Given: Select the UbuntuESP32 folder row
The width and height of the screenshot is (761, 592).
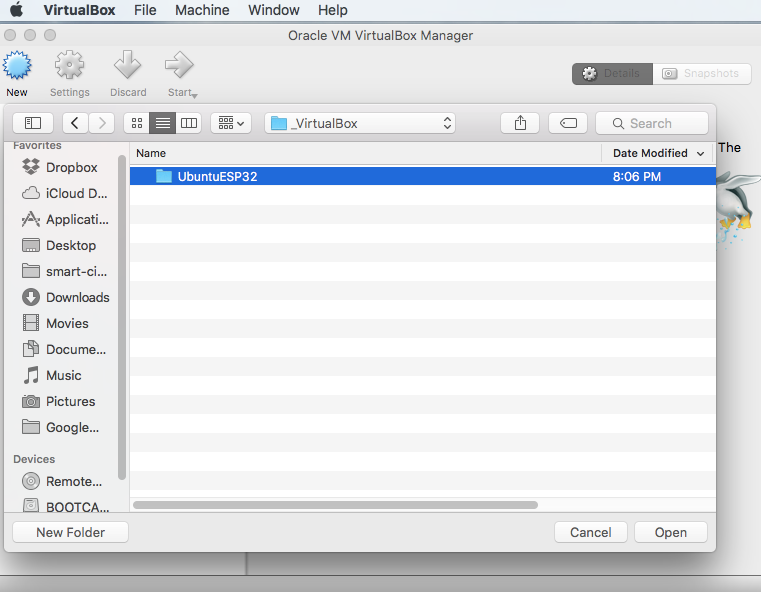Looking at the screenshot, I should pyautogui.click(x=423, y=176).
